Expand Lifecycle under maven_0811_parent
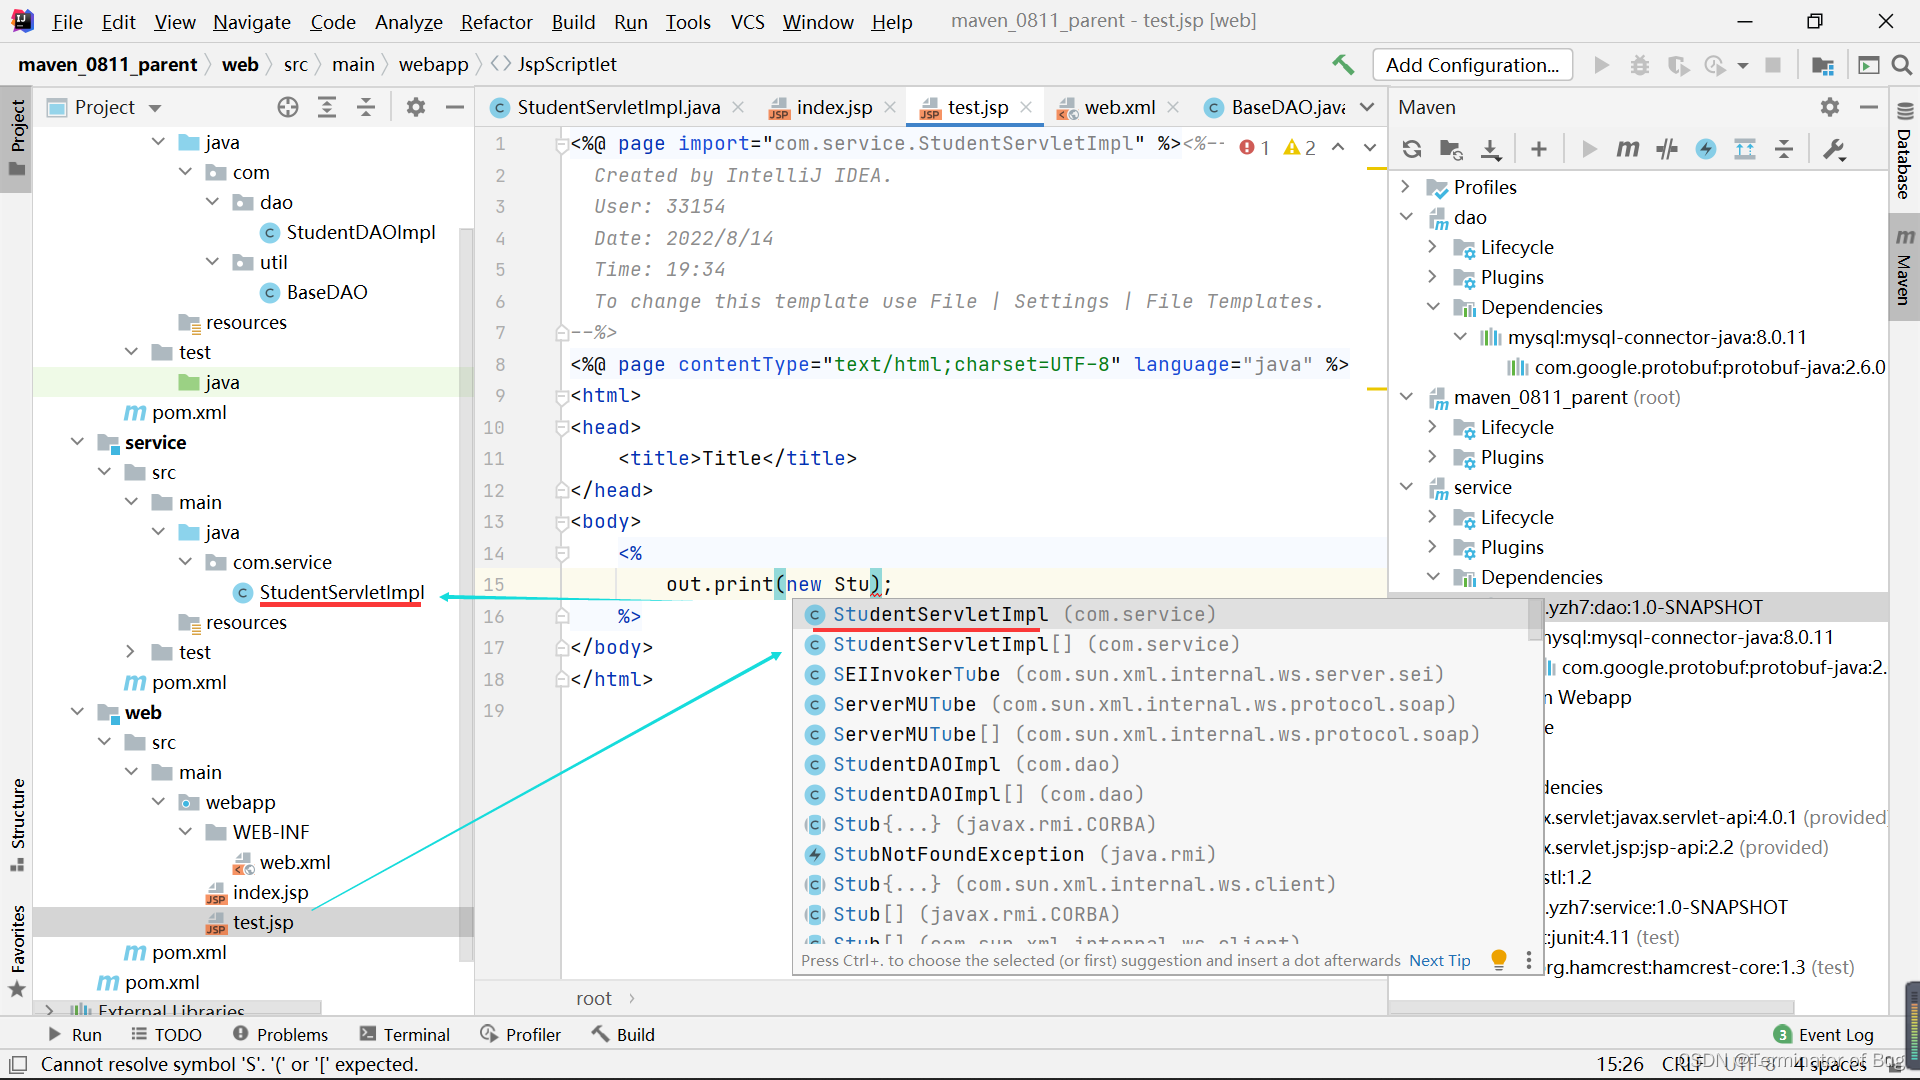The image size is (1920, 1080). pos(1432,427)
